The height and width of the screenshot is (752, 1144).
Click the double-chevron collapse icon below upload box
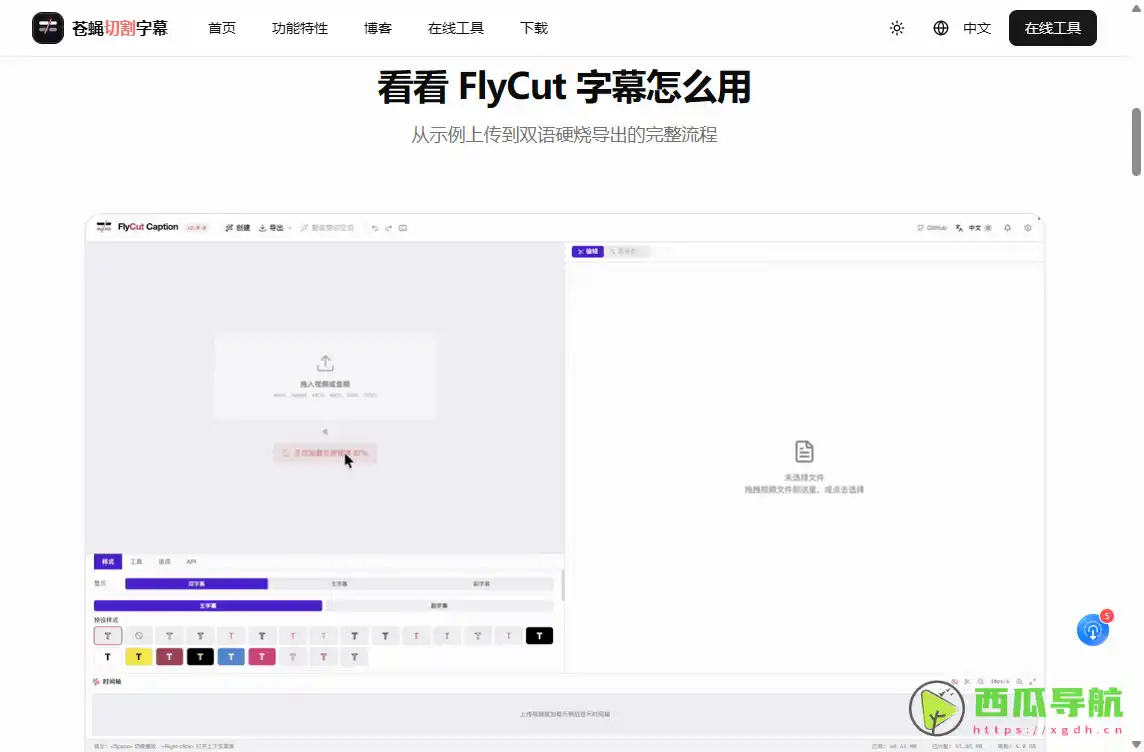pyautogui.click(x=325, y=432)
